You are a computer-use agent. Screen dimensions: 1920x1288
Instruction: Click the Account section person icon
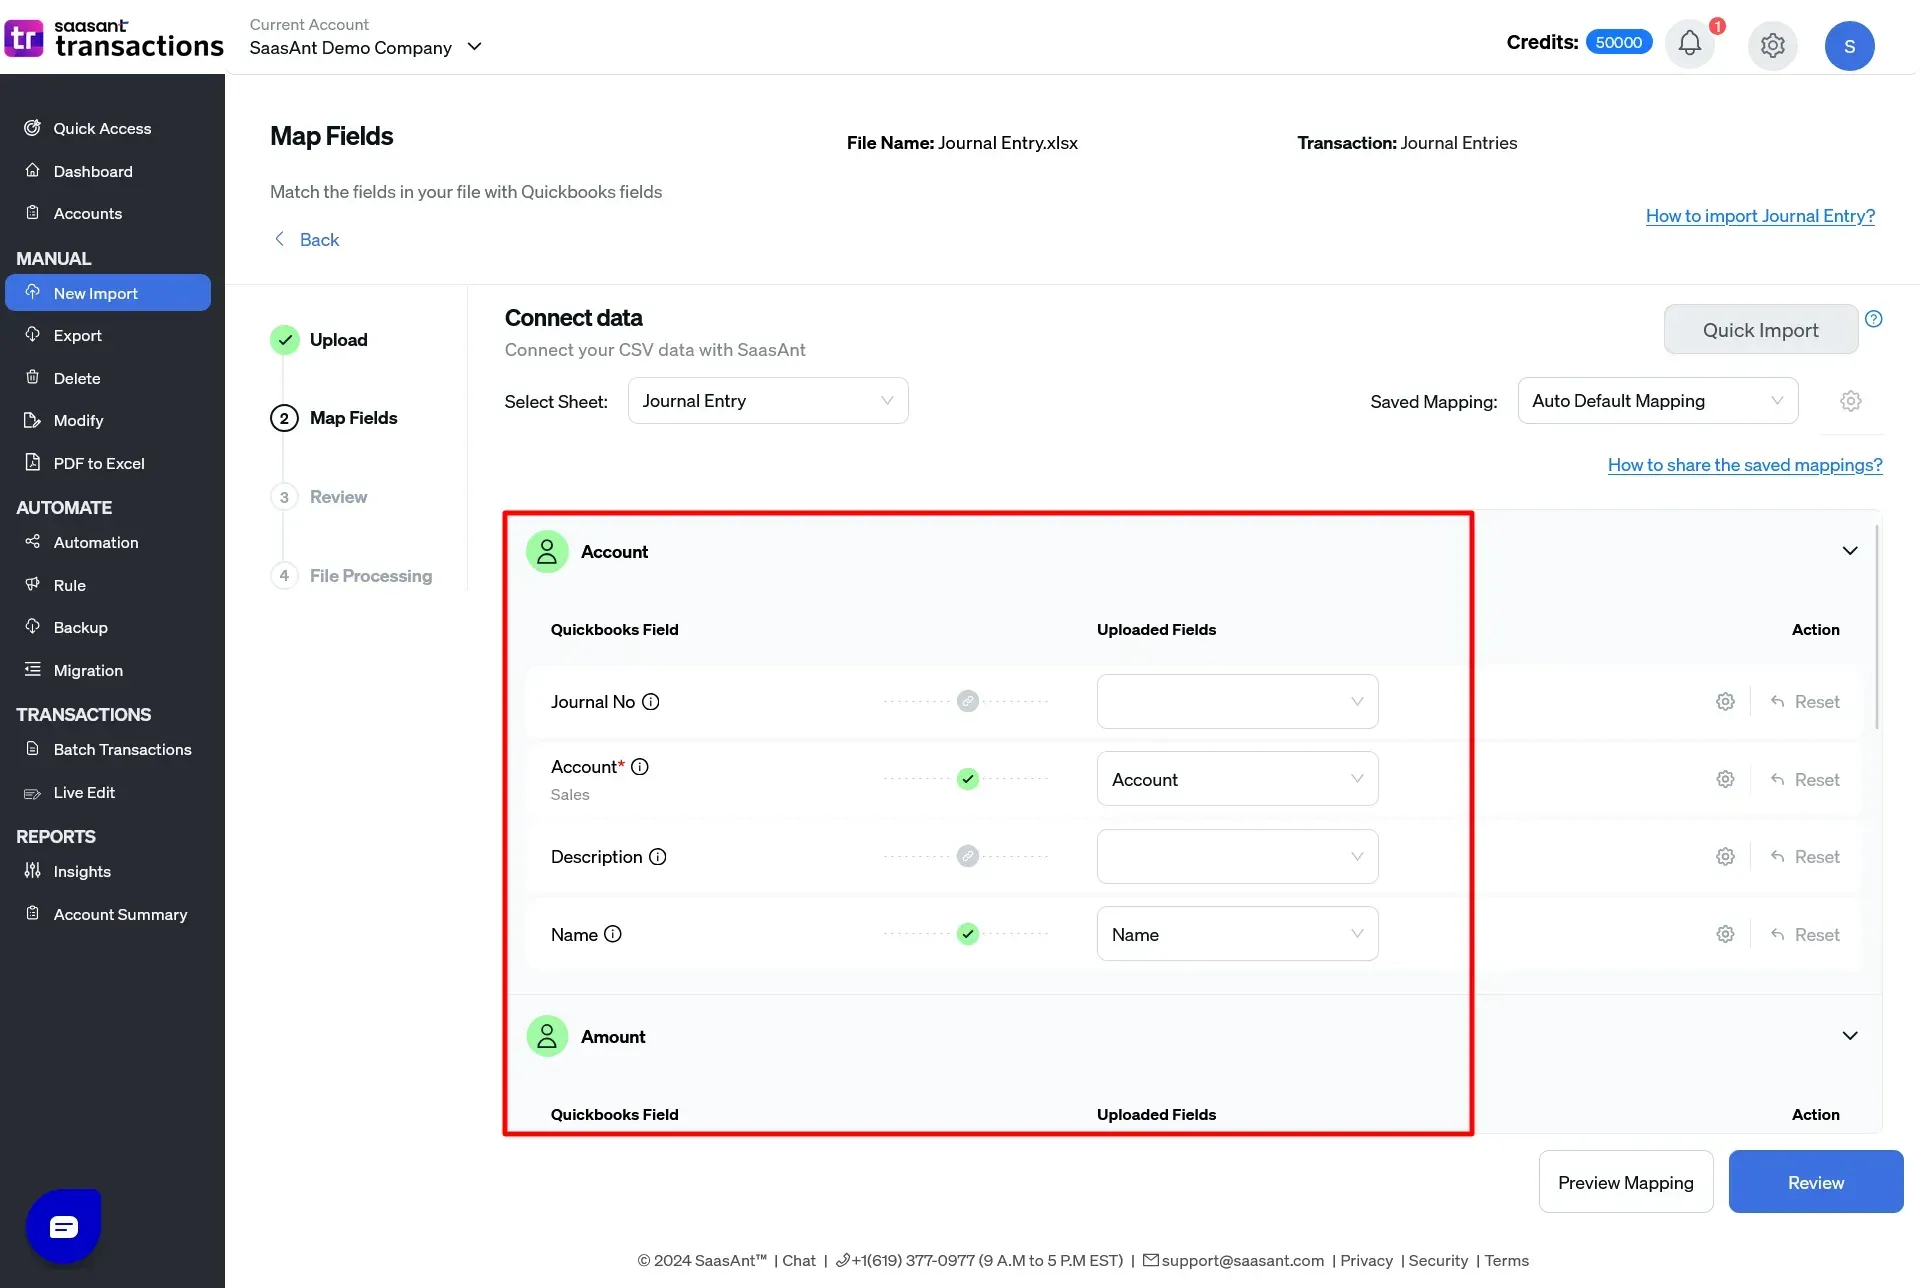[547, 552]
